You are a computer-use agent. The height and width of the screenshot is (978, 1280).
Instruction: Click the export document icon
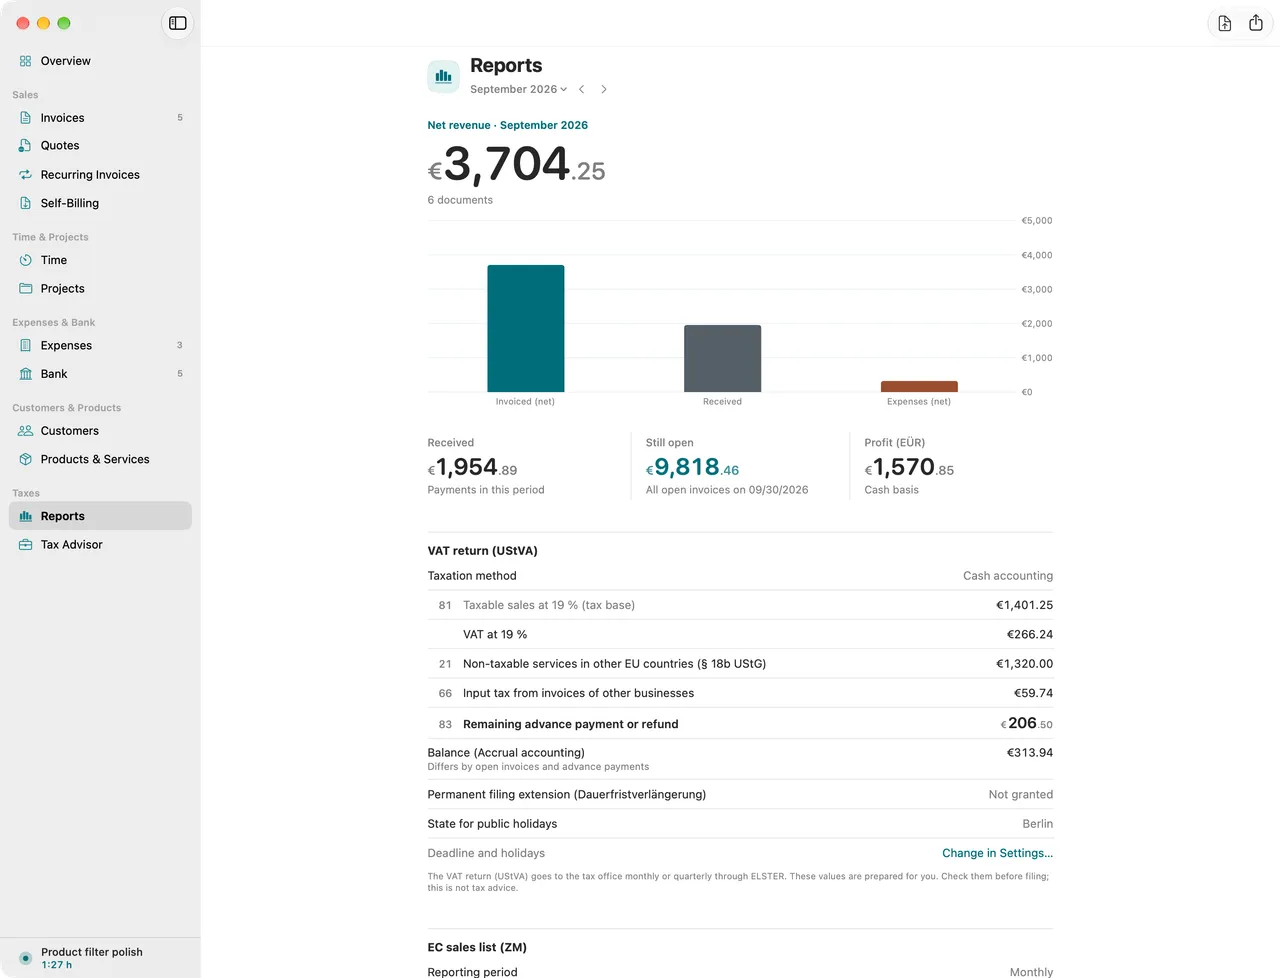[1224, 23]
